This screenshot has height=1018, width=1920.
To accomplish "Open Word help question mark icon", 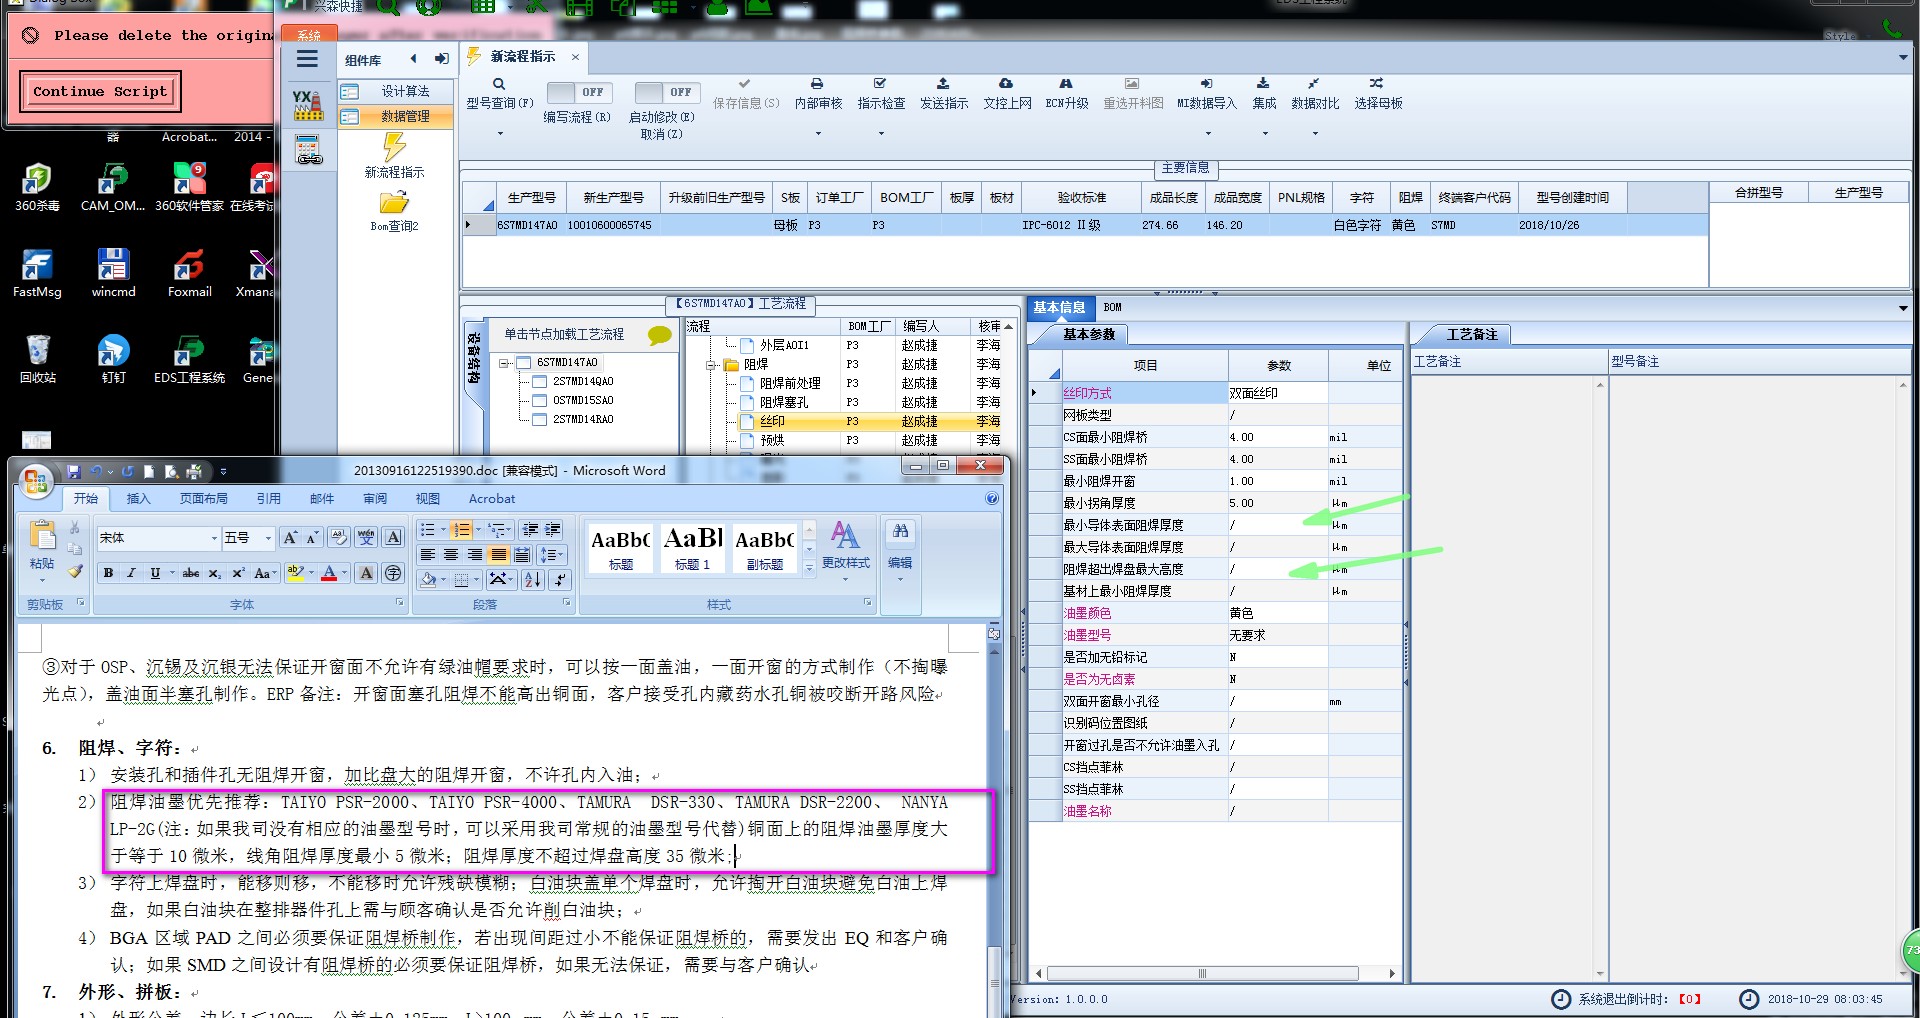I will [x=992, y=498].
